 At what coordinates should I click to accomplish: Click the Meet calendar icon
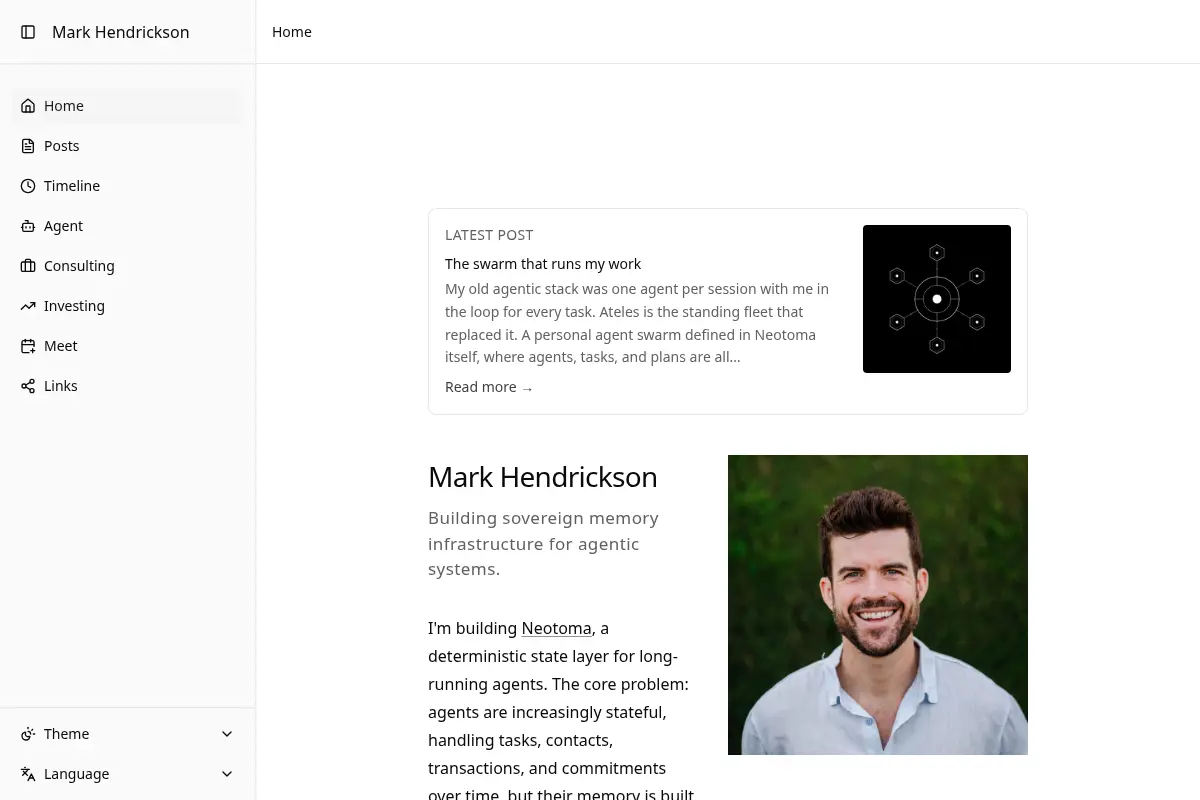pyautogui.click(x=28, y=346)
